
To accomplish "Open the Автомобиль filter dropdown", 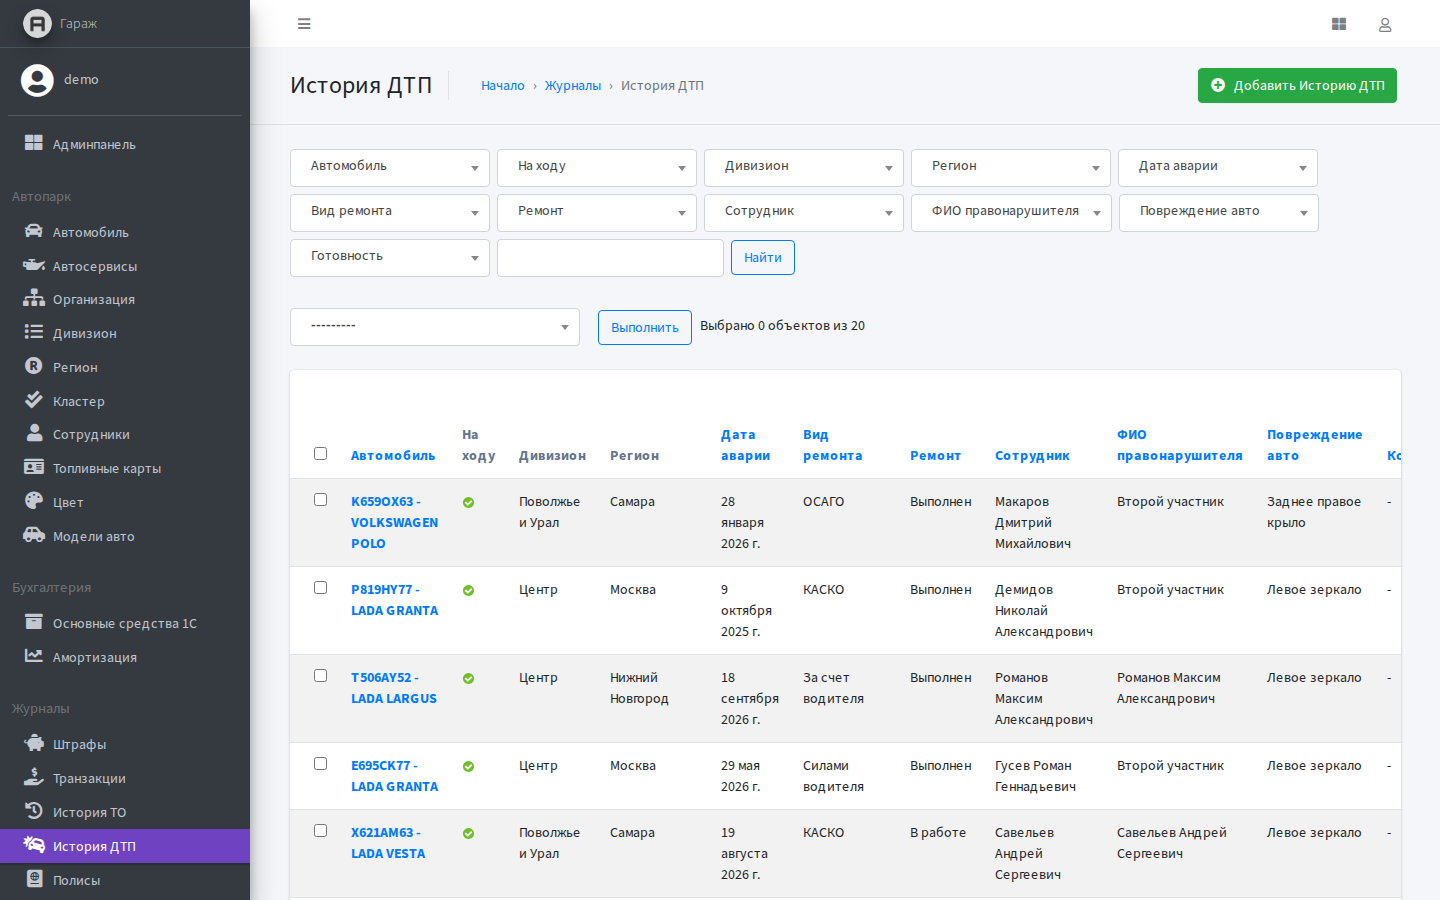I will [390, 168].
